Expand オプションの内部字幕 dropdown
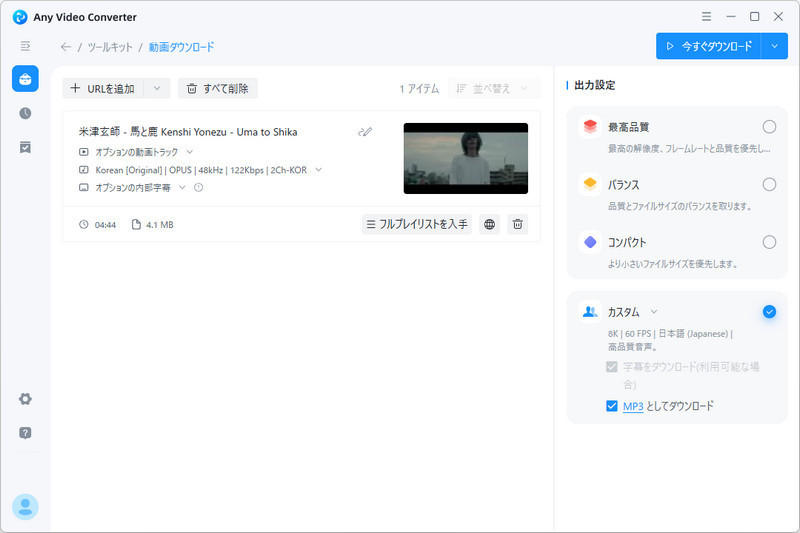This screenshot has width=800, height=533. (x=182, y=187)
